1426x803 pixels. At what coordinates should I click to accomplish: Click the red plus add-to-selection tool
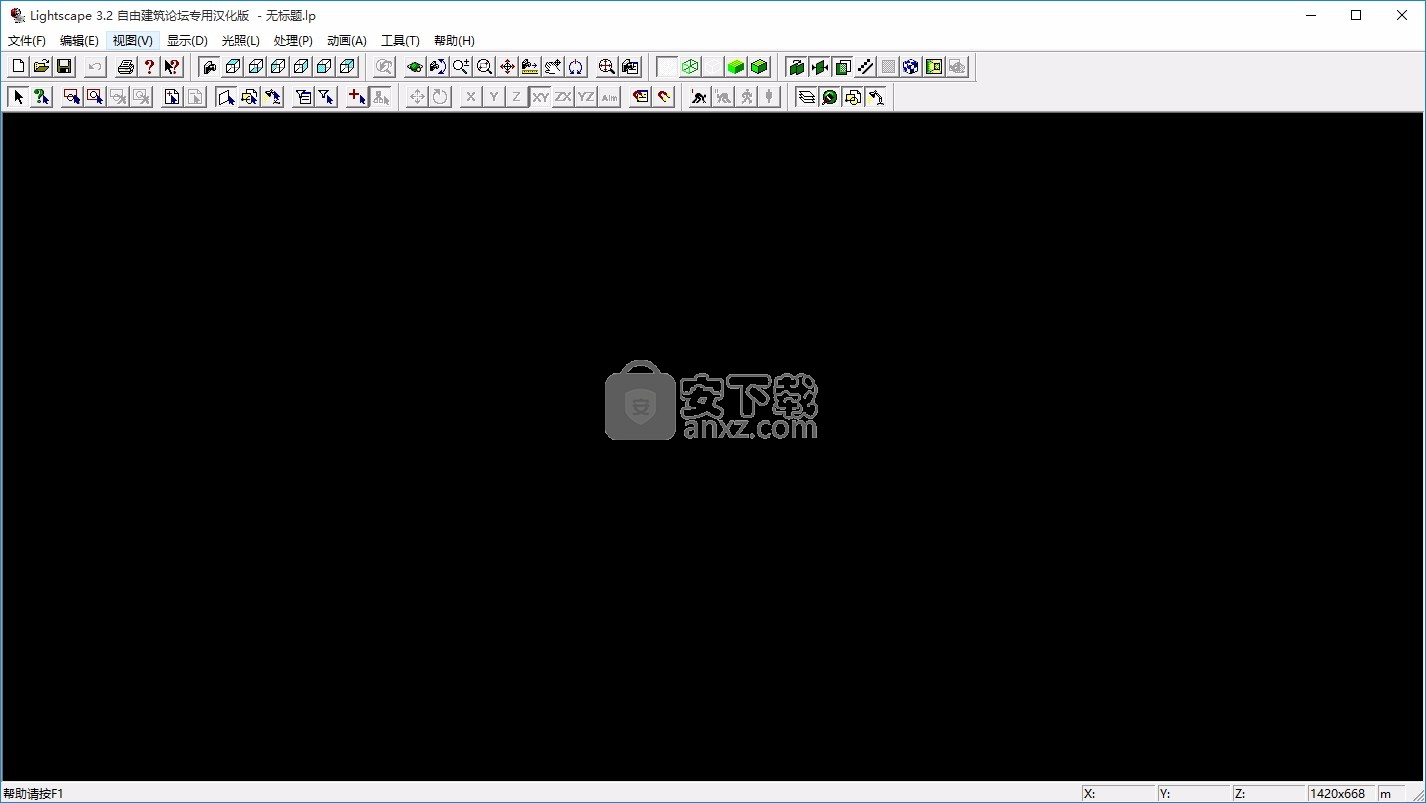point(357,97)
